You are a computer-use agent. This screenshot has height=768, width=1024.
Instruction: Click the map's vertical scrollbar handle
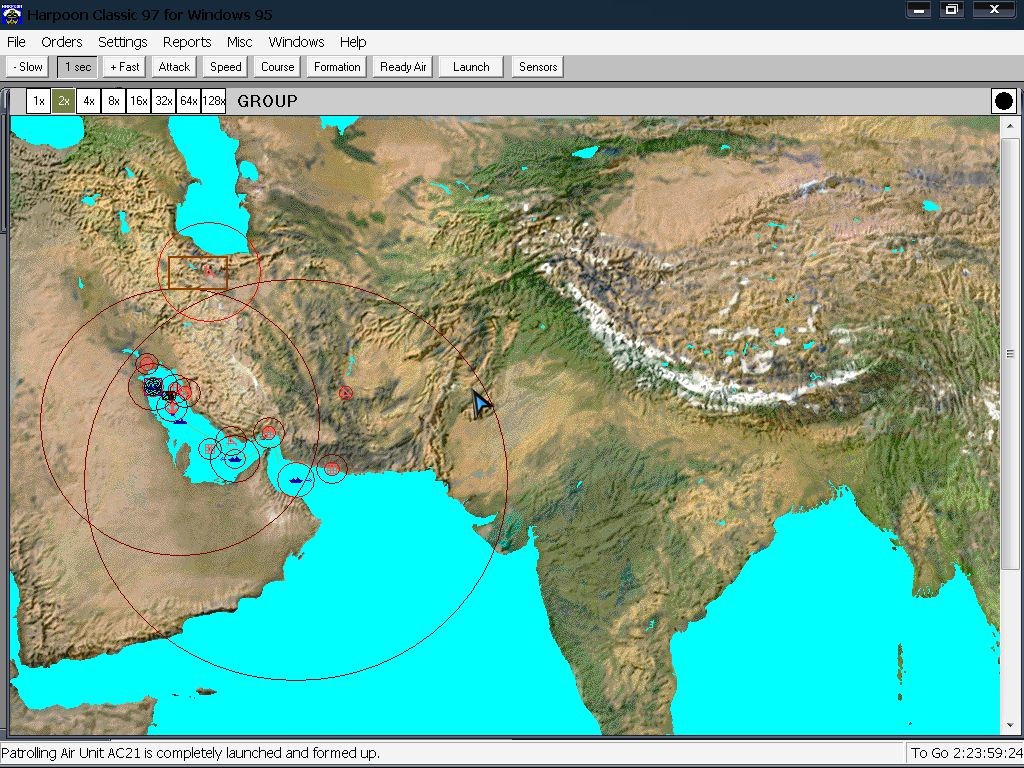pyautogui.click(x=1010, y=354)
